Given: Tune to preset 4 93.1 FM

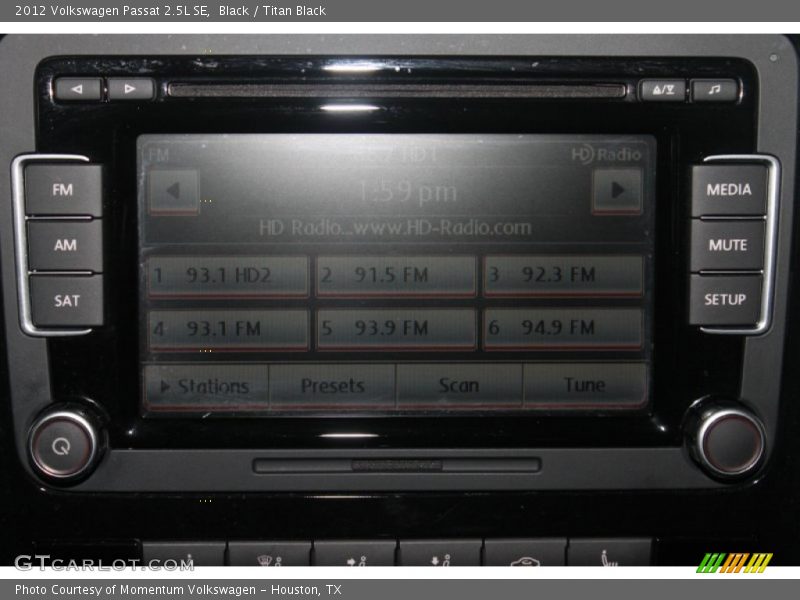Looking at the screenshot, I should (x=228, y=329).
